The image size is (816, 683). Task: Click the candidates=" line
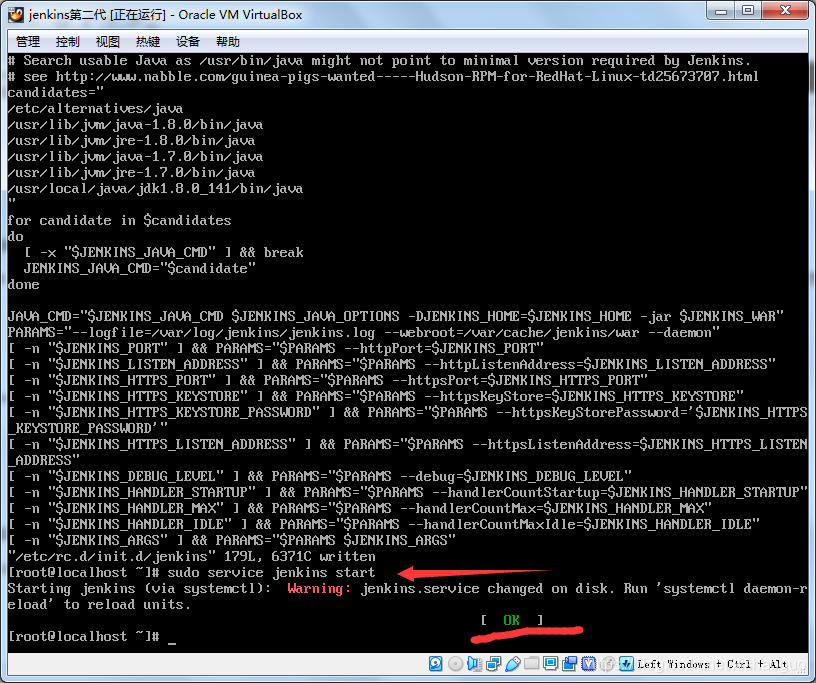tap(56, 93)
